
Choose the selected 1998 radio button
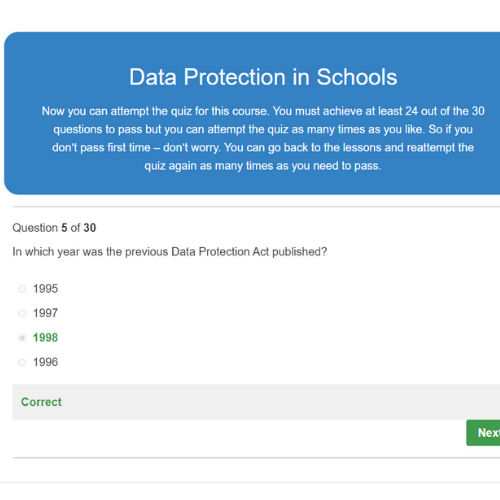tap(22, 338)
